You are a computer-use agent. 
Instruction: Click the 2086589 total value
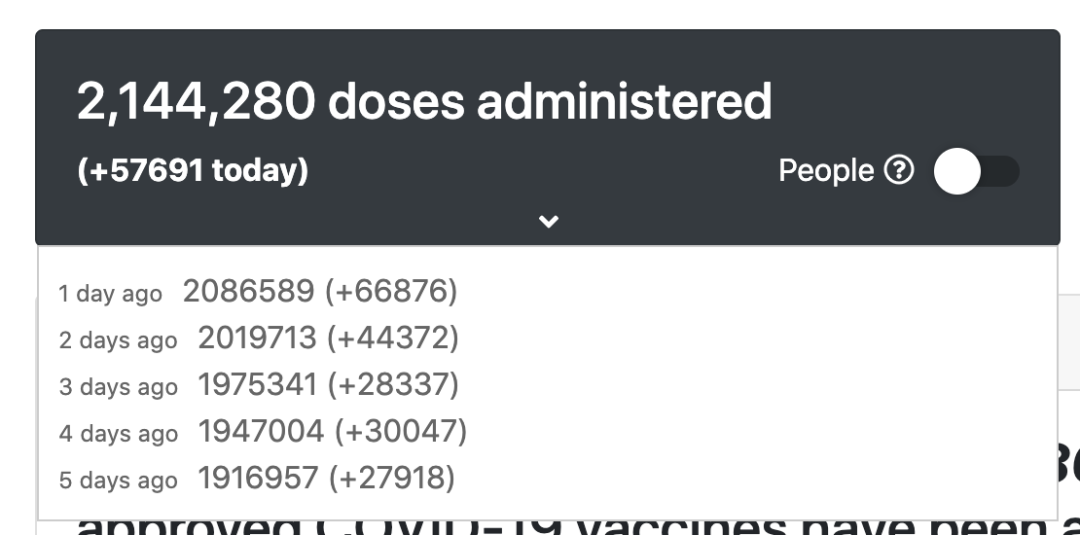tap(249, 291)
